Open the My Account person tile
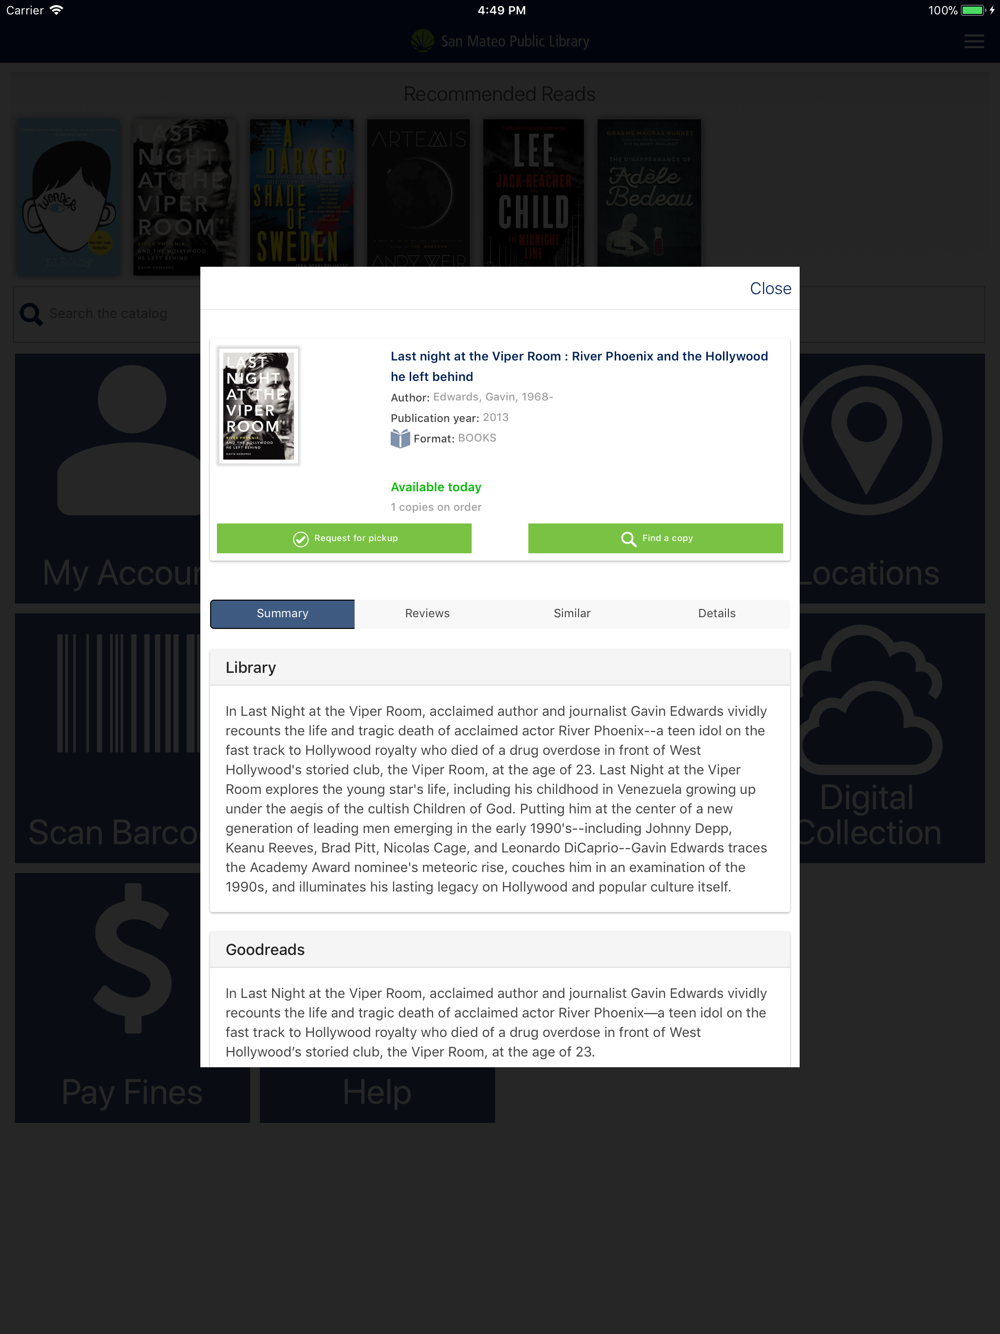This screenshot has height=1334, width=1000. [108, 478]
